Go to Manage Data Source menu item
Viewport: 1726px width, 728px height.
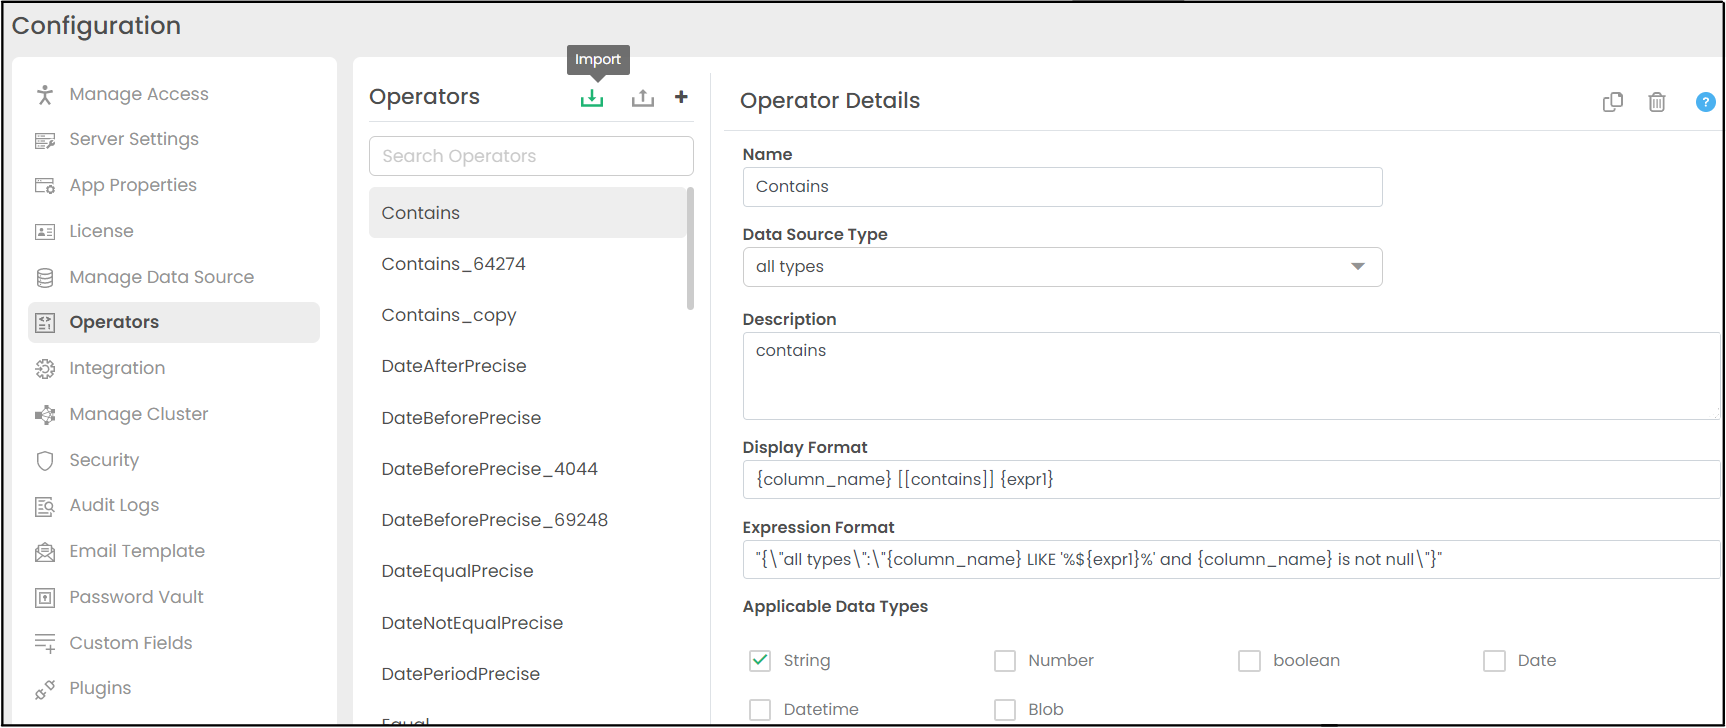161,277
